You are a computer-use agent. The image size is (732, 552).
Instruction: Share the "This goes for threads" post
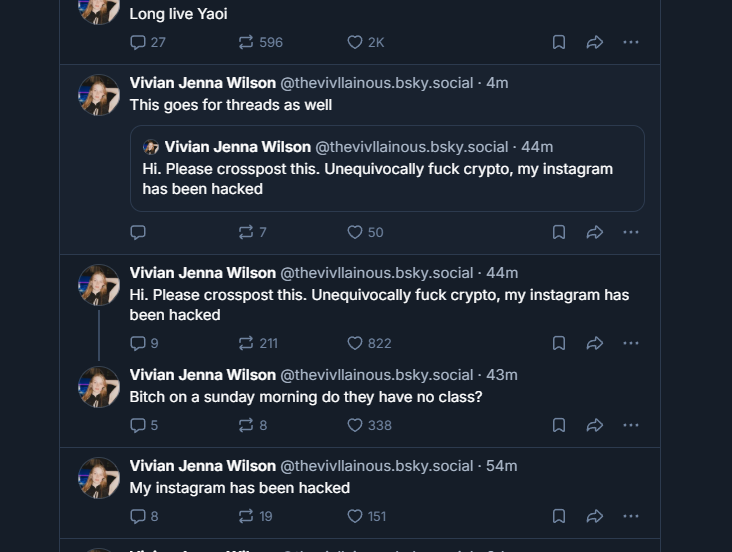click(595, 232)
